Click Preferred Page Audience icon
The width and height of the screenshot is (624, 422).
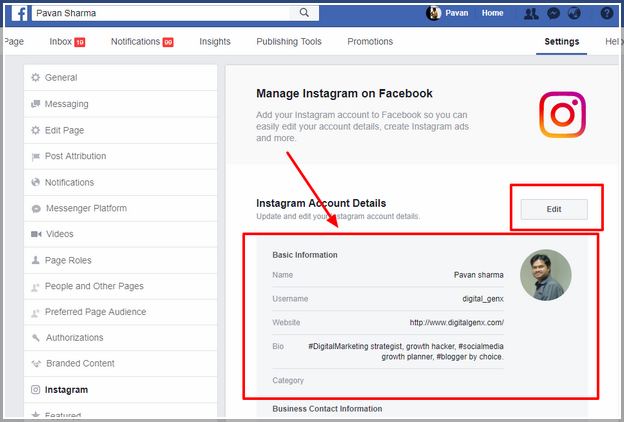35,313
